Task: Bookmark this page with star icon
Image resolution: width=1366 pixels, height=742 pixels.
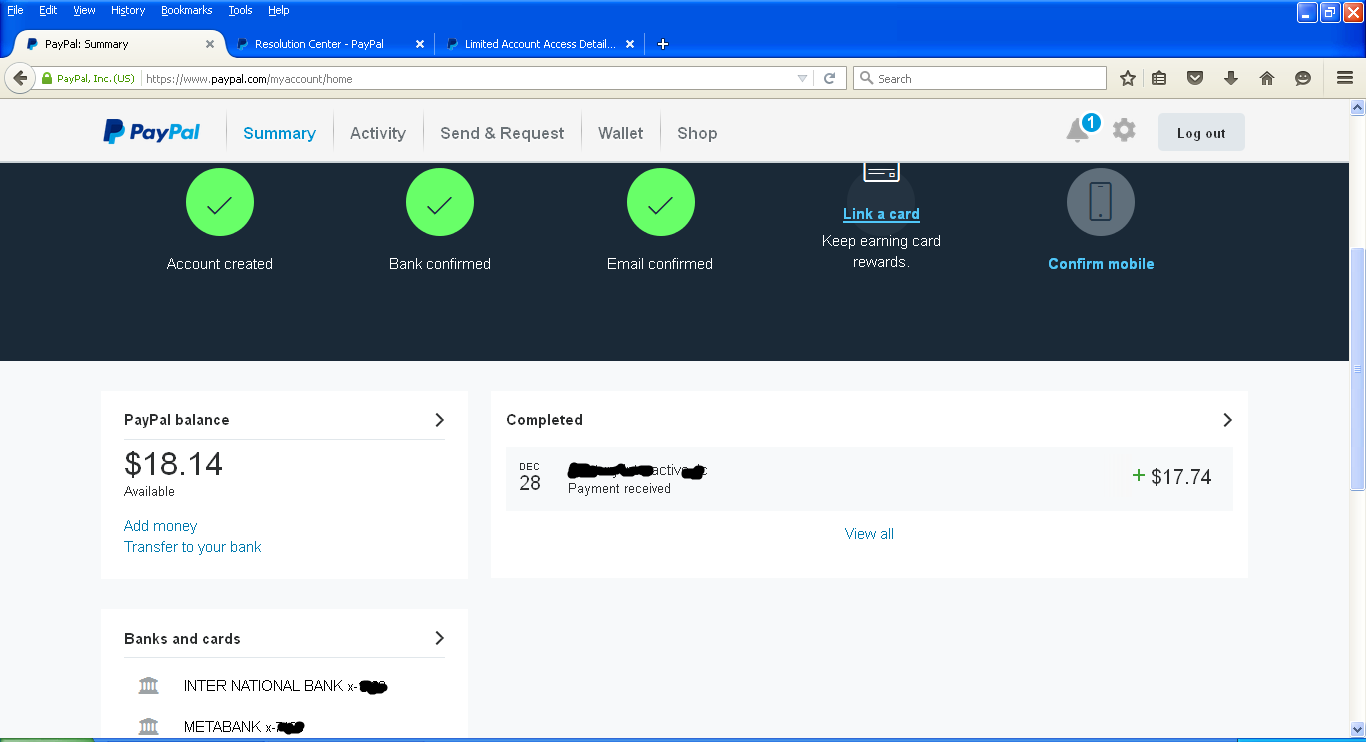Action: pyautogui.click(x=1128, y=78)
